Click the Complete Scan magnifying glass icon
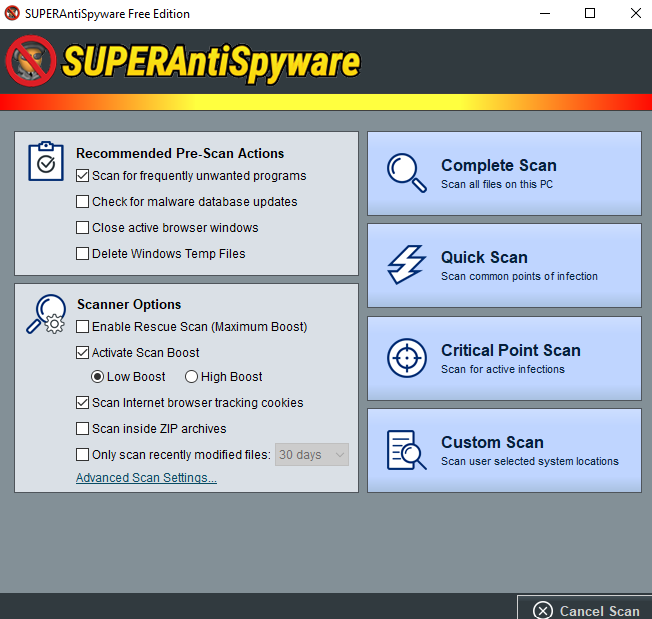Screen dimensions: 652x619 point(407,173)
